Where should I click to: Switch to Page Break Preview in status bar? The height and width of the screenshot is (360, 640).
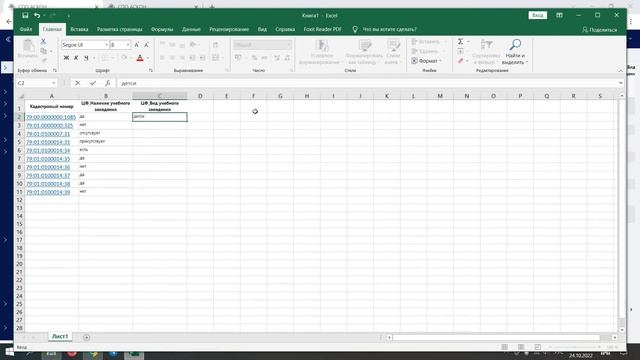(x=538, y=347)
